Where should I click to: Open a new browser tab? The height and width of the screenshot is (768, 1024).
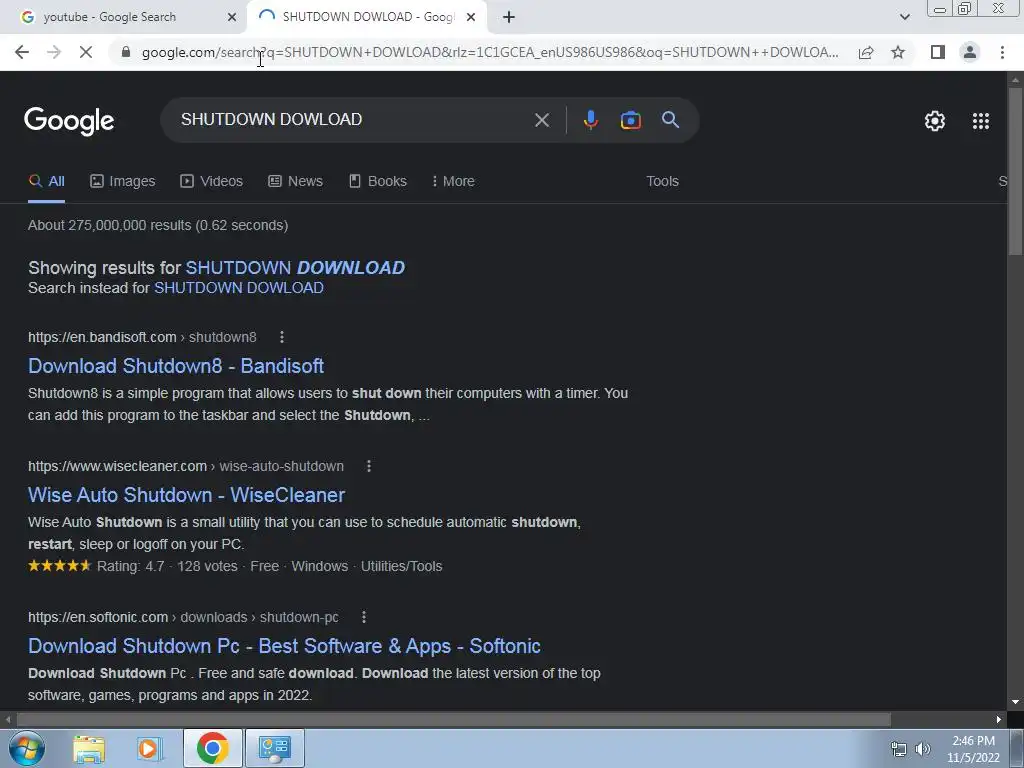pyautogui.click(x=509, y=17)
